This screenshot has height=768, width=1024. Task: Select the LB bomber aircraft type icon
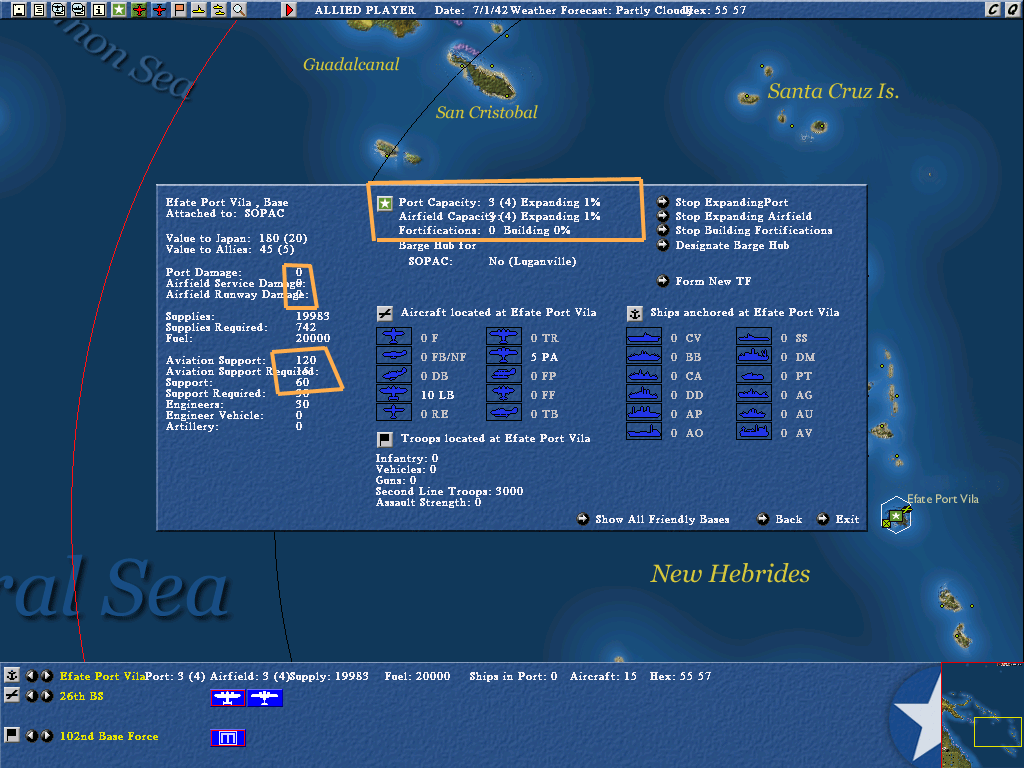click(394, 394)
